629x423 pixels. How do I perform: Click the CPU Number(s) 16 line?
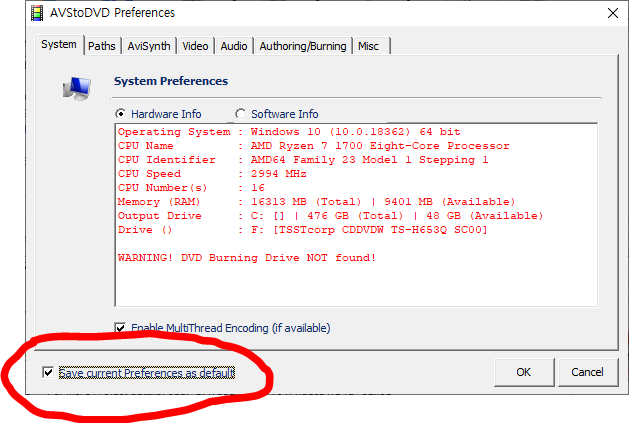191,188
